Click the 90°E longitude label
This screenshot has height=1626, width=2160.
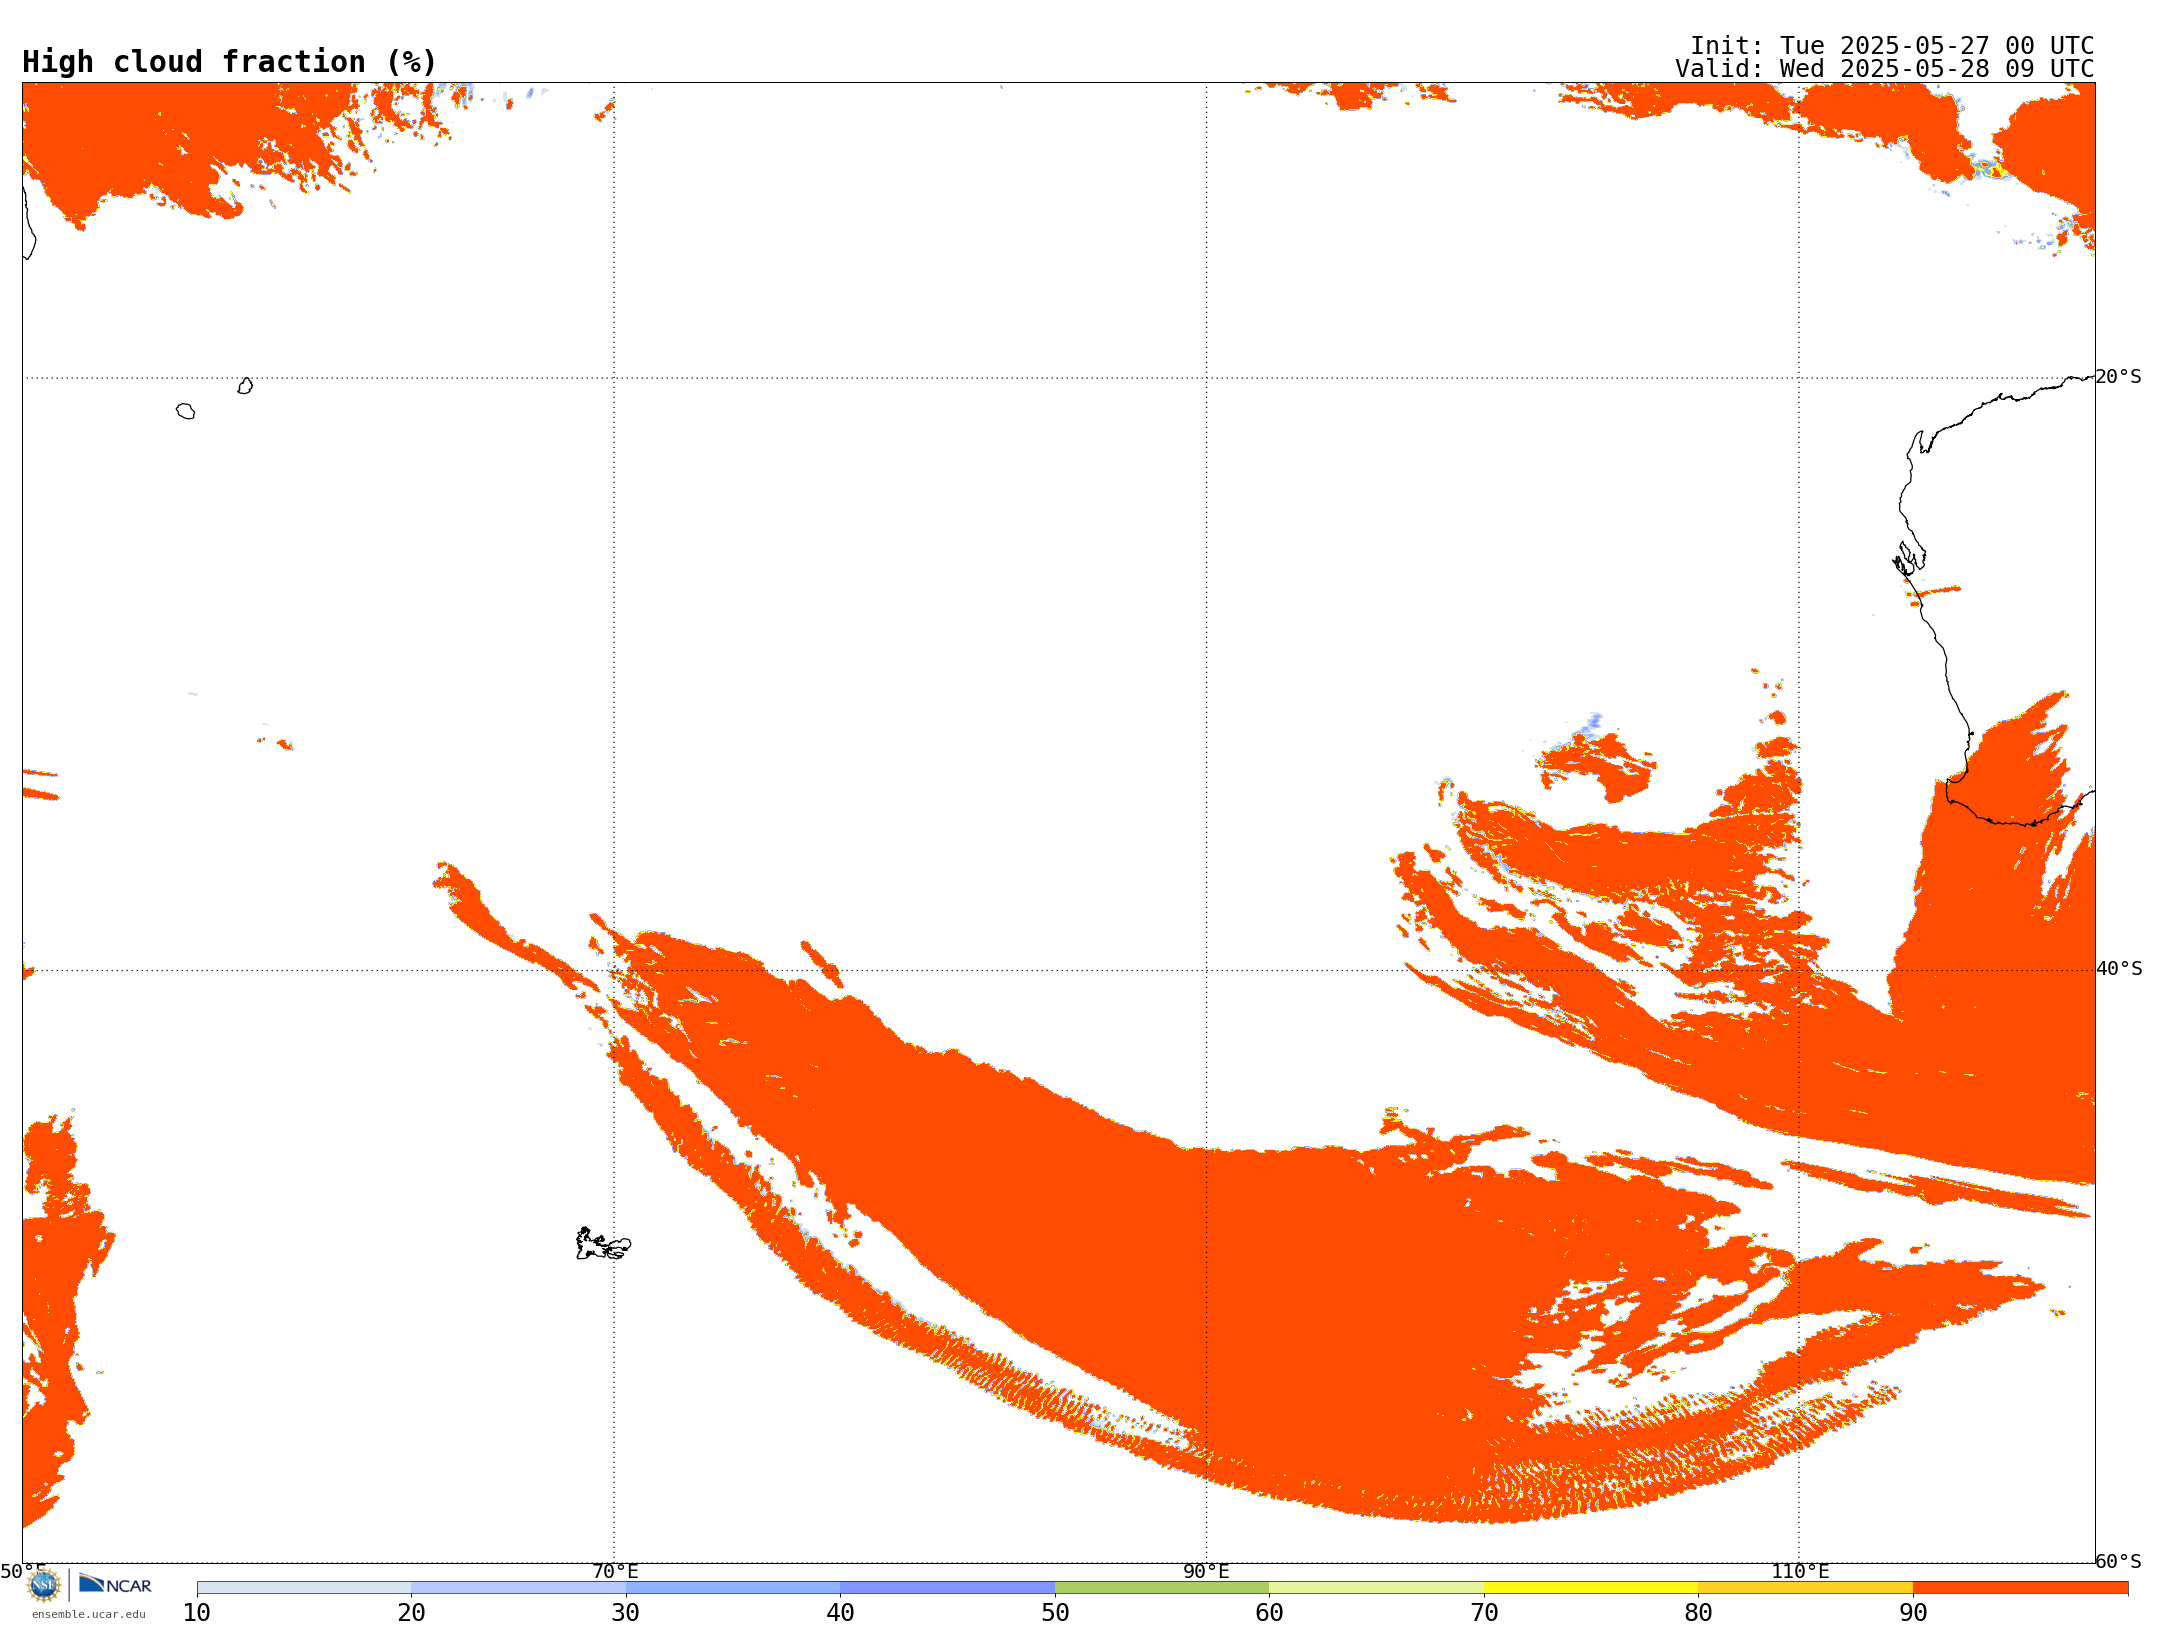click(1206, 1571)
